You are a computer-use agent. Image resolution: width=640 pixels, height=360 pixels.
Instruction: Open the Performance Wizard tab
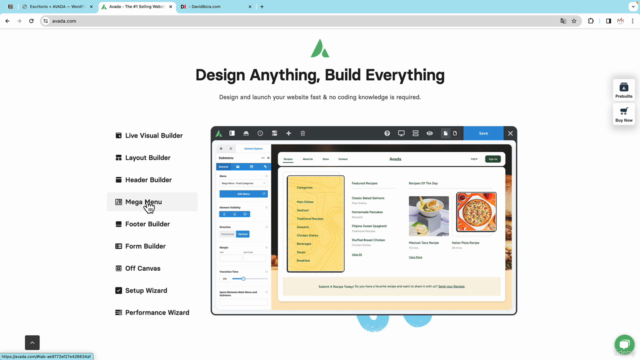coord(152,313)
